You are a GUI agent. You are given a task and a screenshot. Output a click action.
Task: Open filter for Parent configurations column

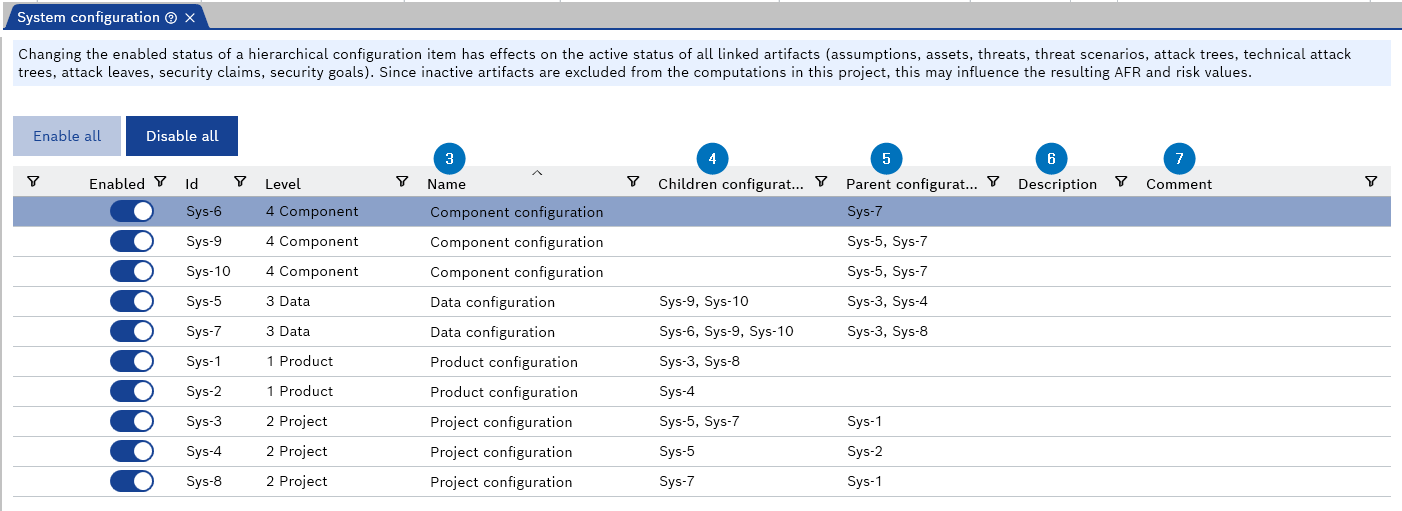point(993,182)
